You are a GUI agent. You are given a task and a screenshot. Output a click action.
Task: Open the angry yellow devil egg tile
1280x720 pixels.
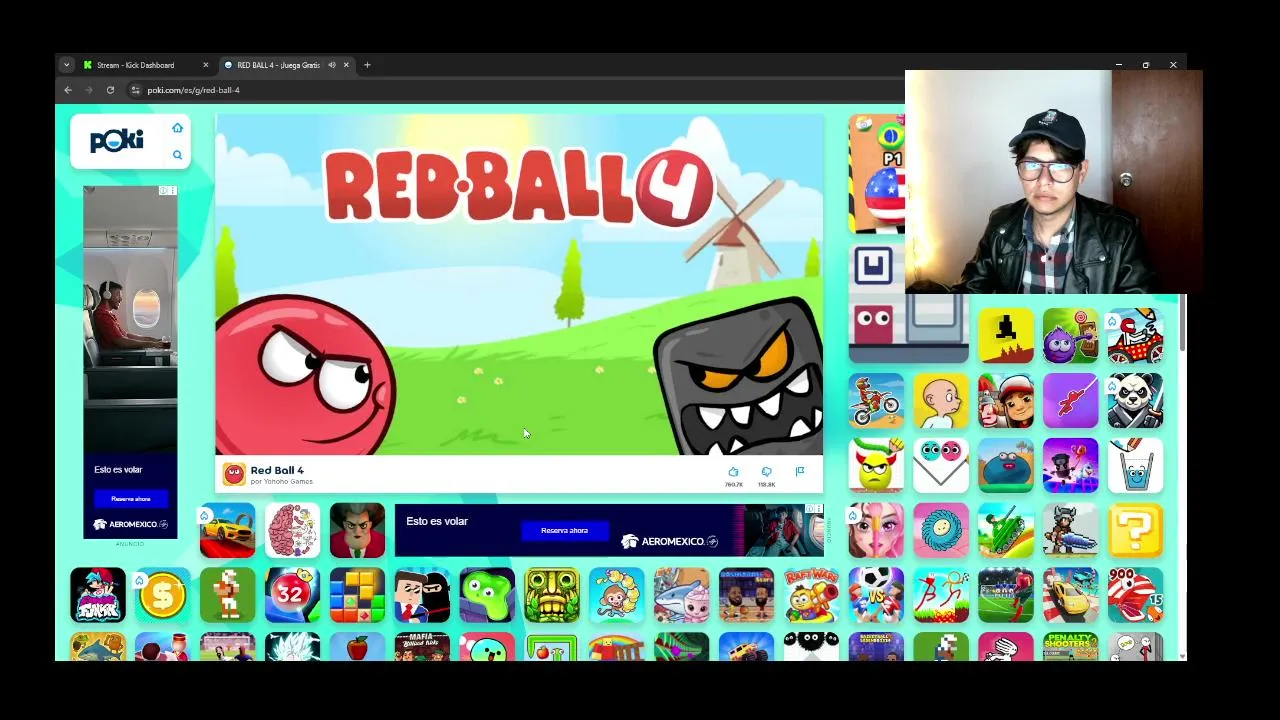(x=876, y=465)
